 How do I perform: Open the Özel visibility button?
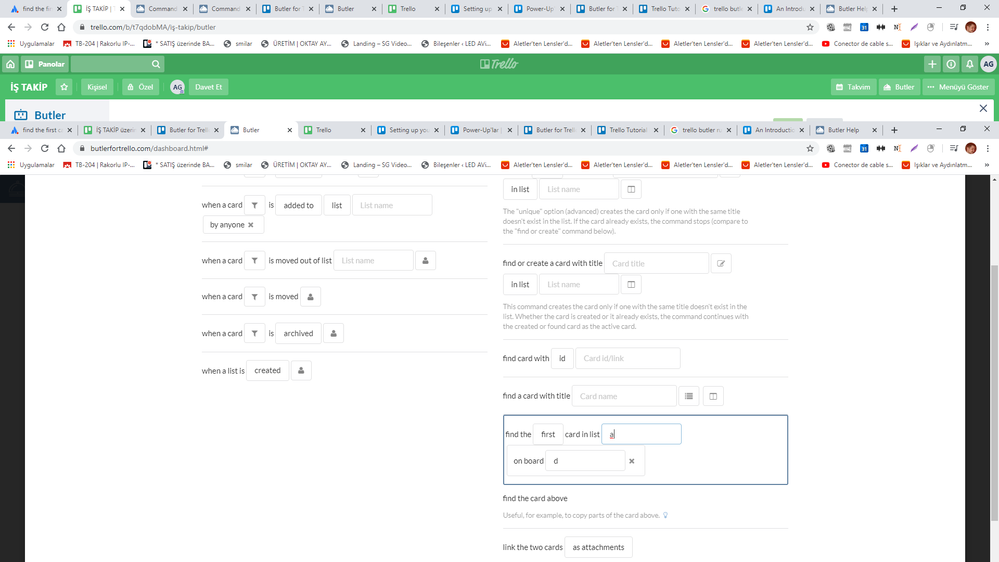(x=140, y=87)
